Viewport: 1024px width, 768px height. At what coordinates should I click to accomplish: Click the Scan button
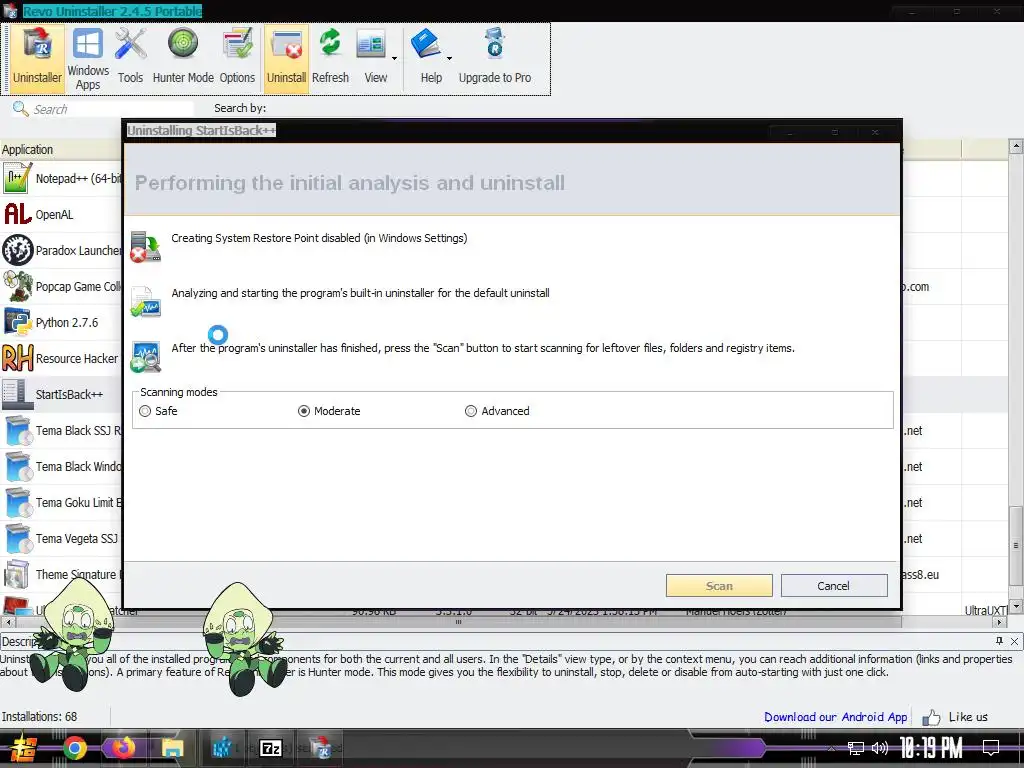tap(719, 586)
